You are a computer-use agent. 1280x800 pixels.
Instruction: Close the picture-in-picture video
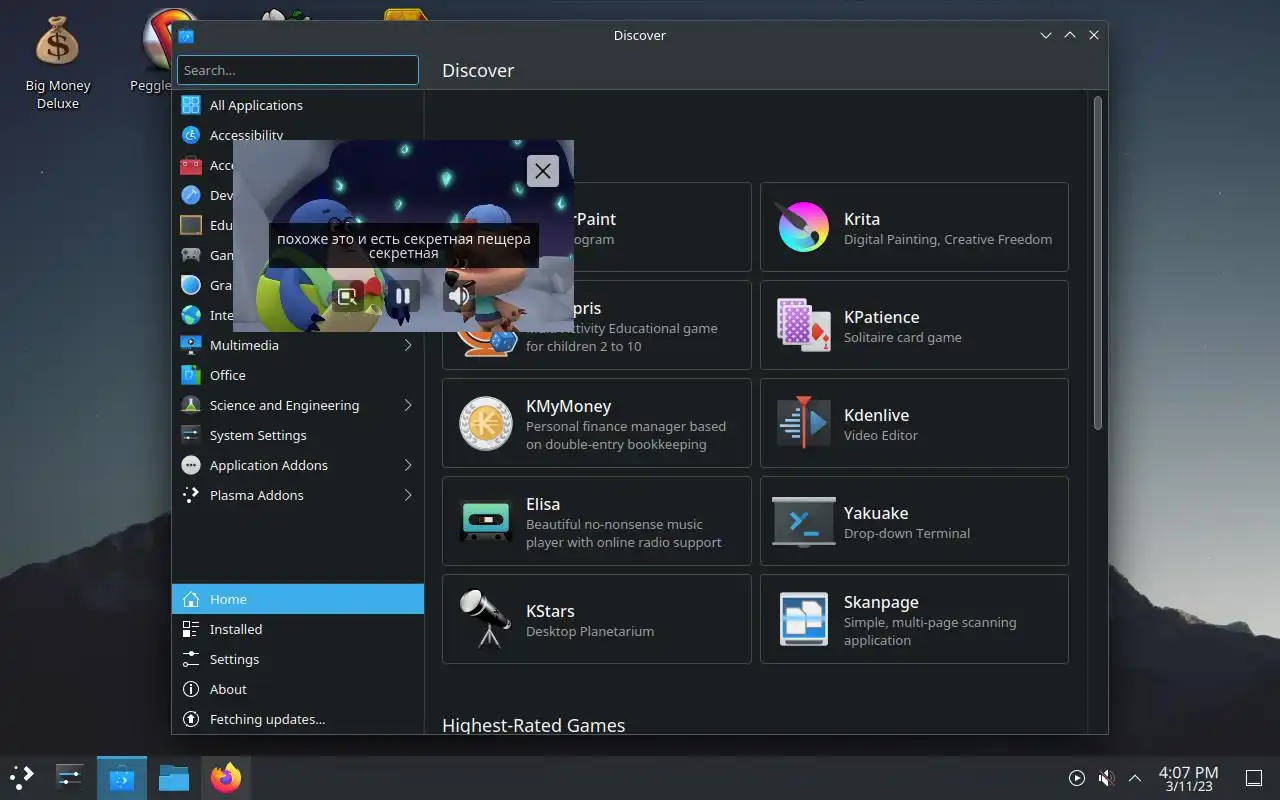(x=543, y=171)
